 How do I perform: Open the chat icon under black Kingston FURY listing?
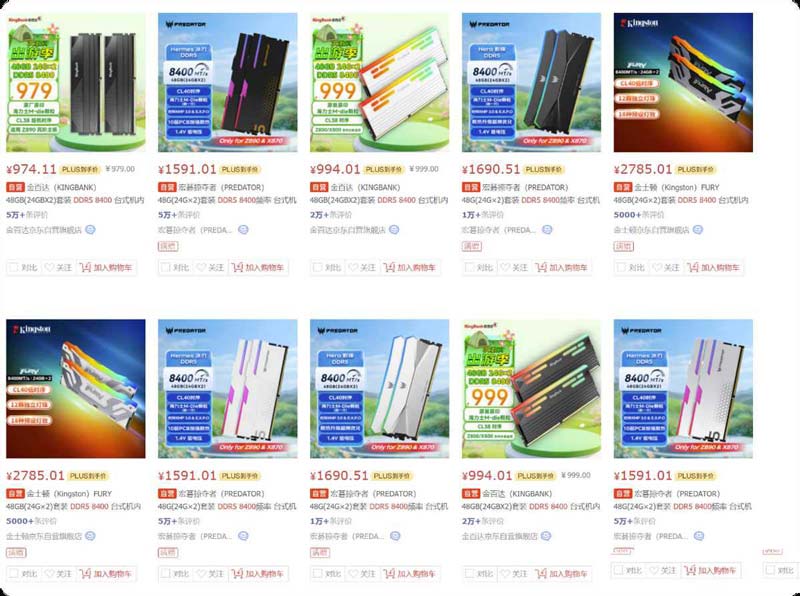click(x=698, y=230)
